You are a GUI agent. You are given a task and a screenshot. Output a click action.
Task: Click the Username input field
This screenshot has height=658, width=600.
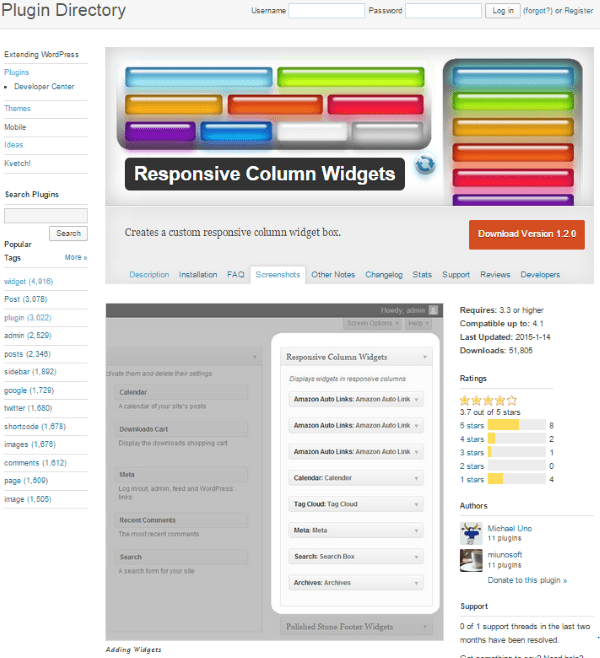click(x=325, y=11)
